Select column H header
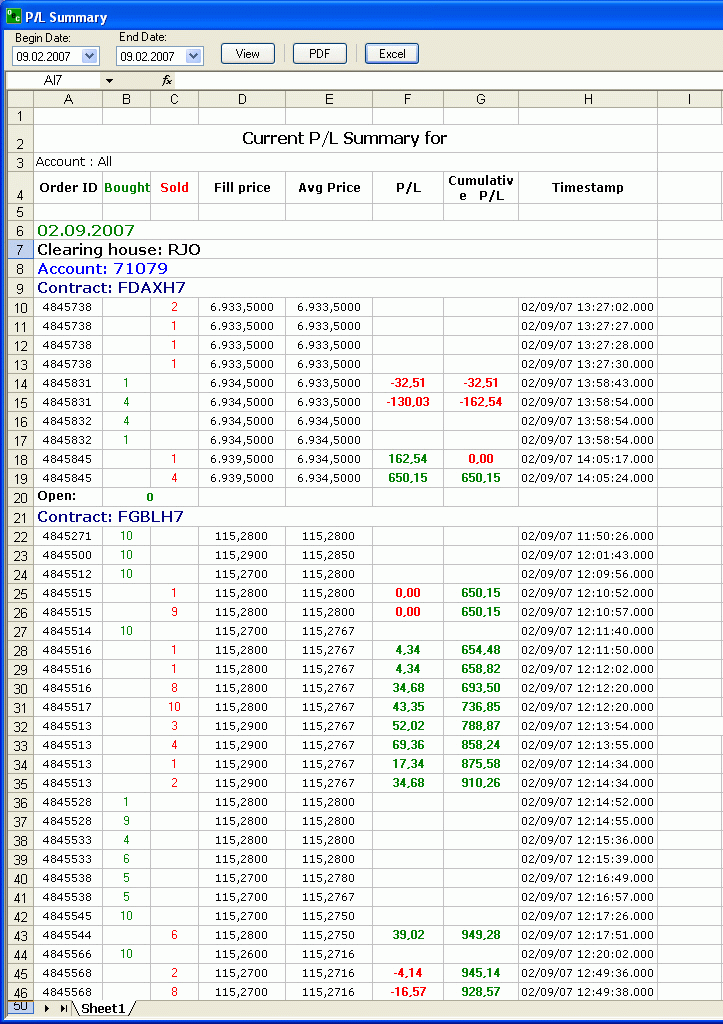The height and width of the screenshot is (1024, 723). (587, 99)
